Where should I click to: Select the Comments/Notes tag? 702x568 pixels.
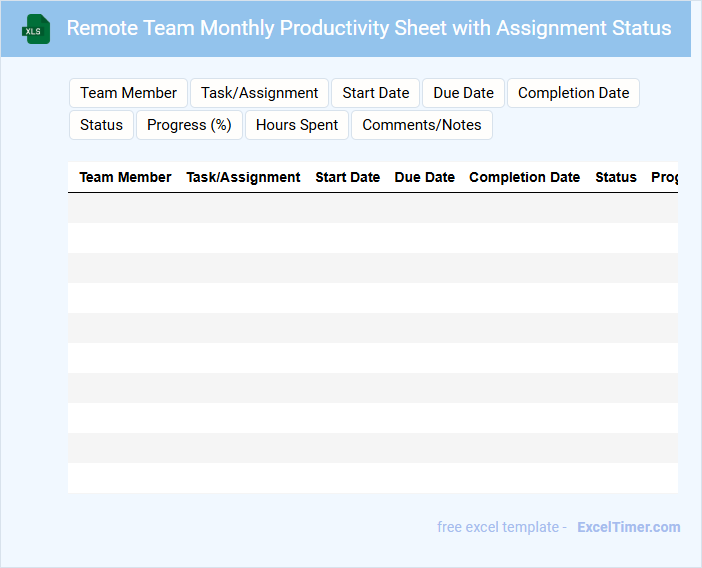pos(421,125)
